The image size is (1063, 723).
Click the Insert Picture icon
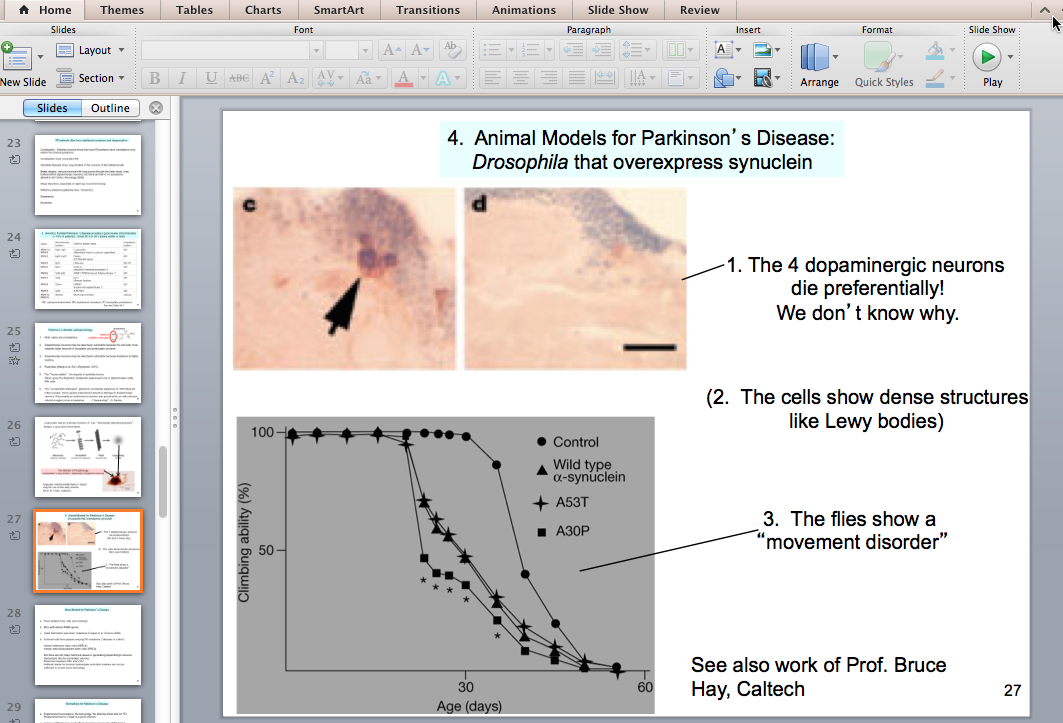[765, 49]
